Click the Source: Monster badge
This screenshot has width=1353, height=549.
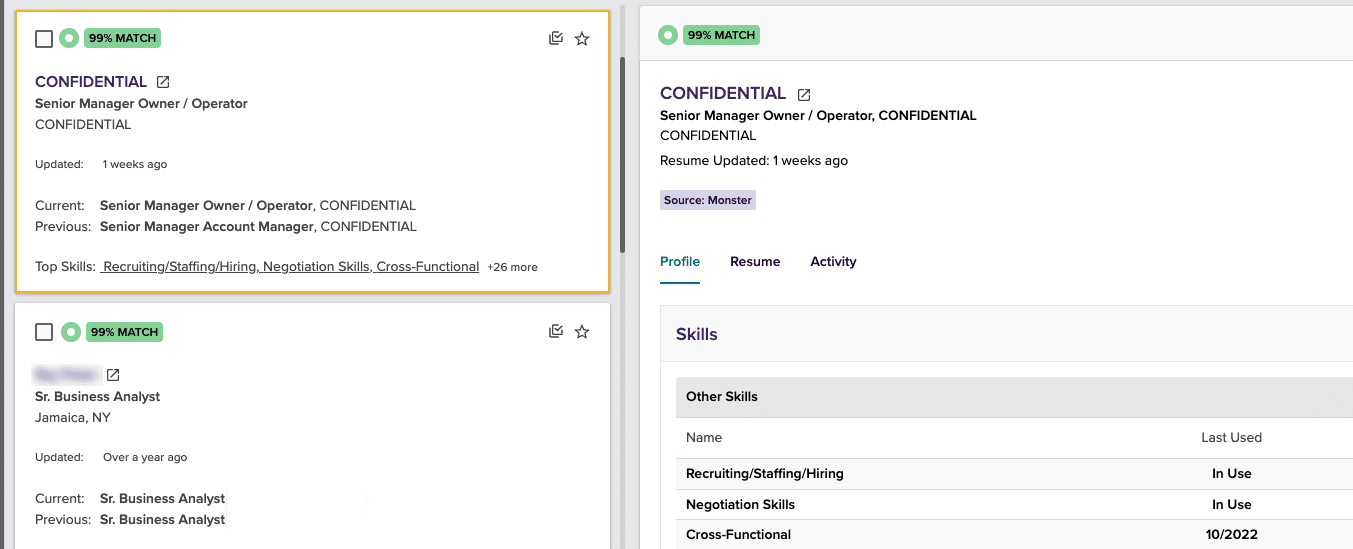[708, 200]
